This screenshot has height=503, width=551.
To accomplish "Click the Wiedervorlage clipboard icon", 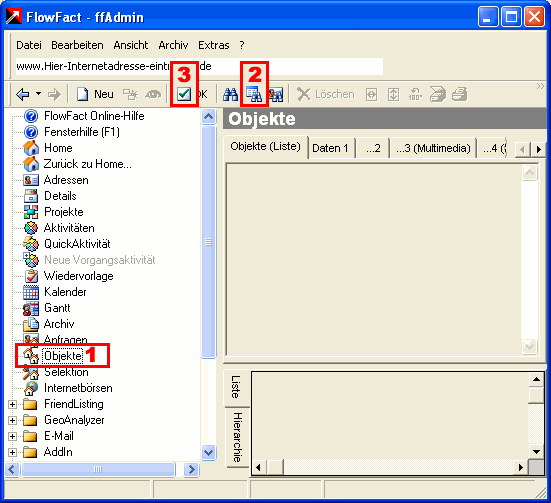I will click(x=32, y=276).
